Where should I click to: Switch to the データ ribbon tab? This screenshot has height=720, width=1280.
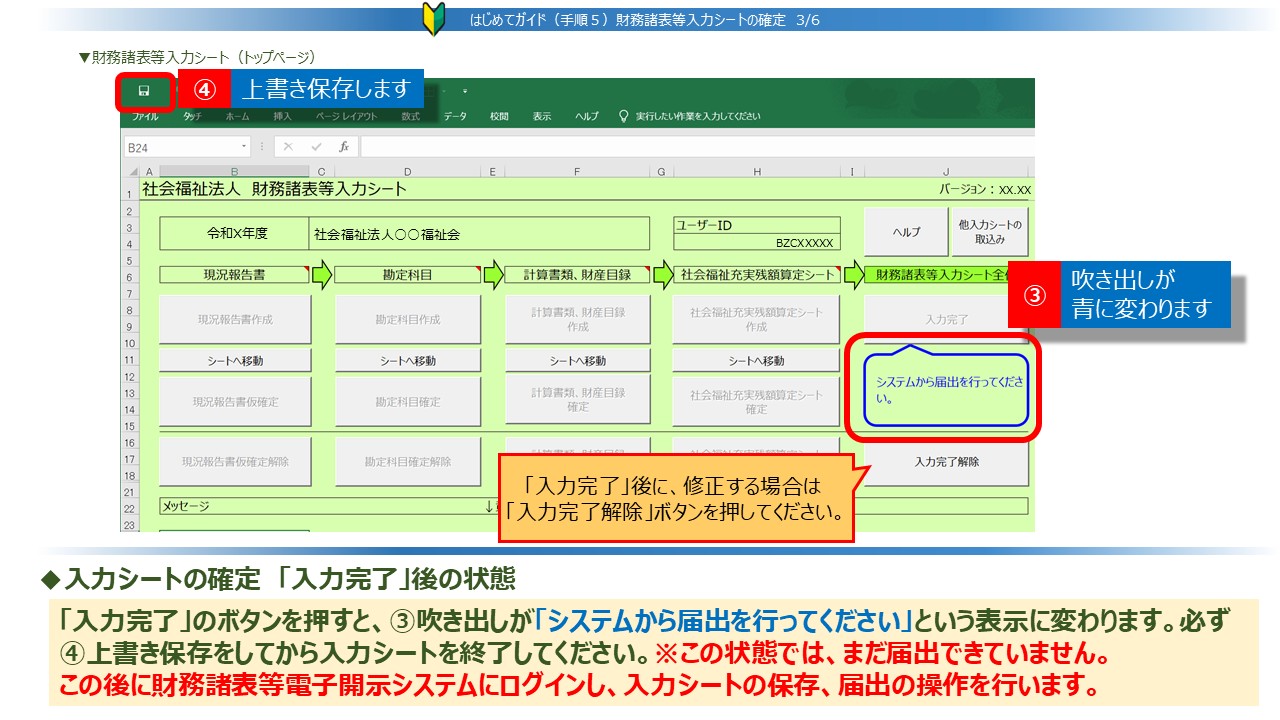point(455,116)
